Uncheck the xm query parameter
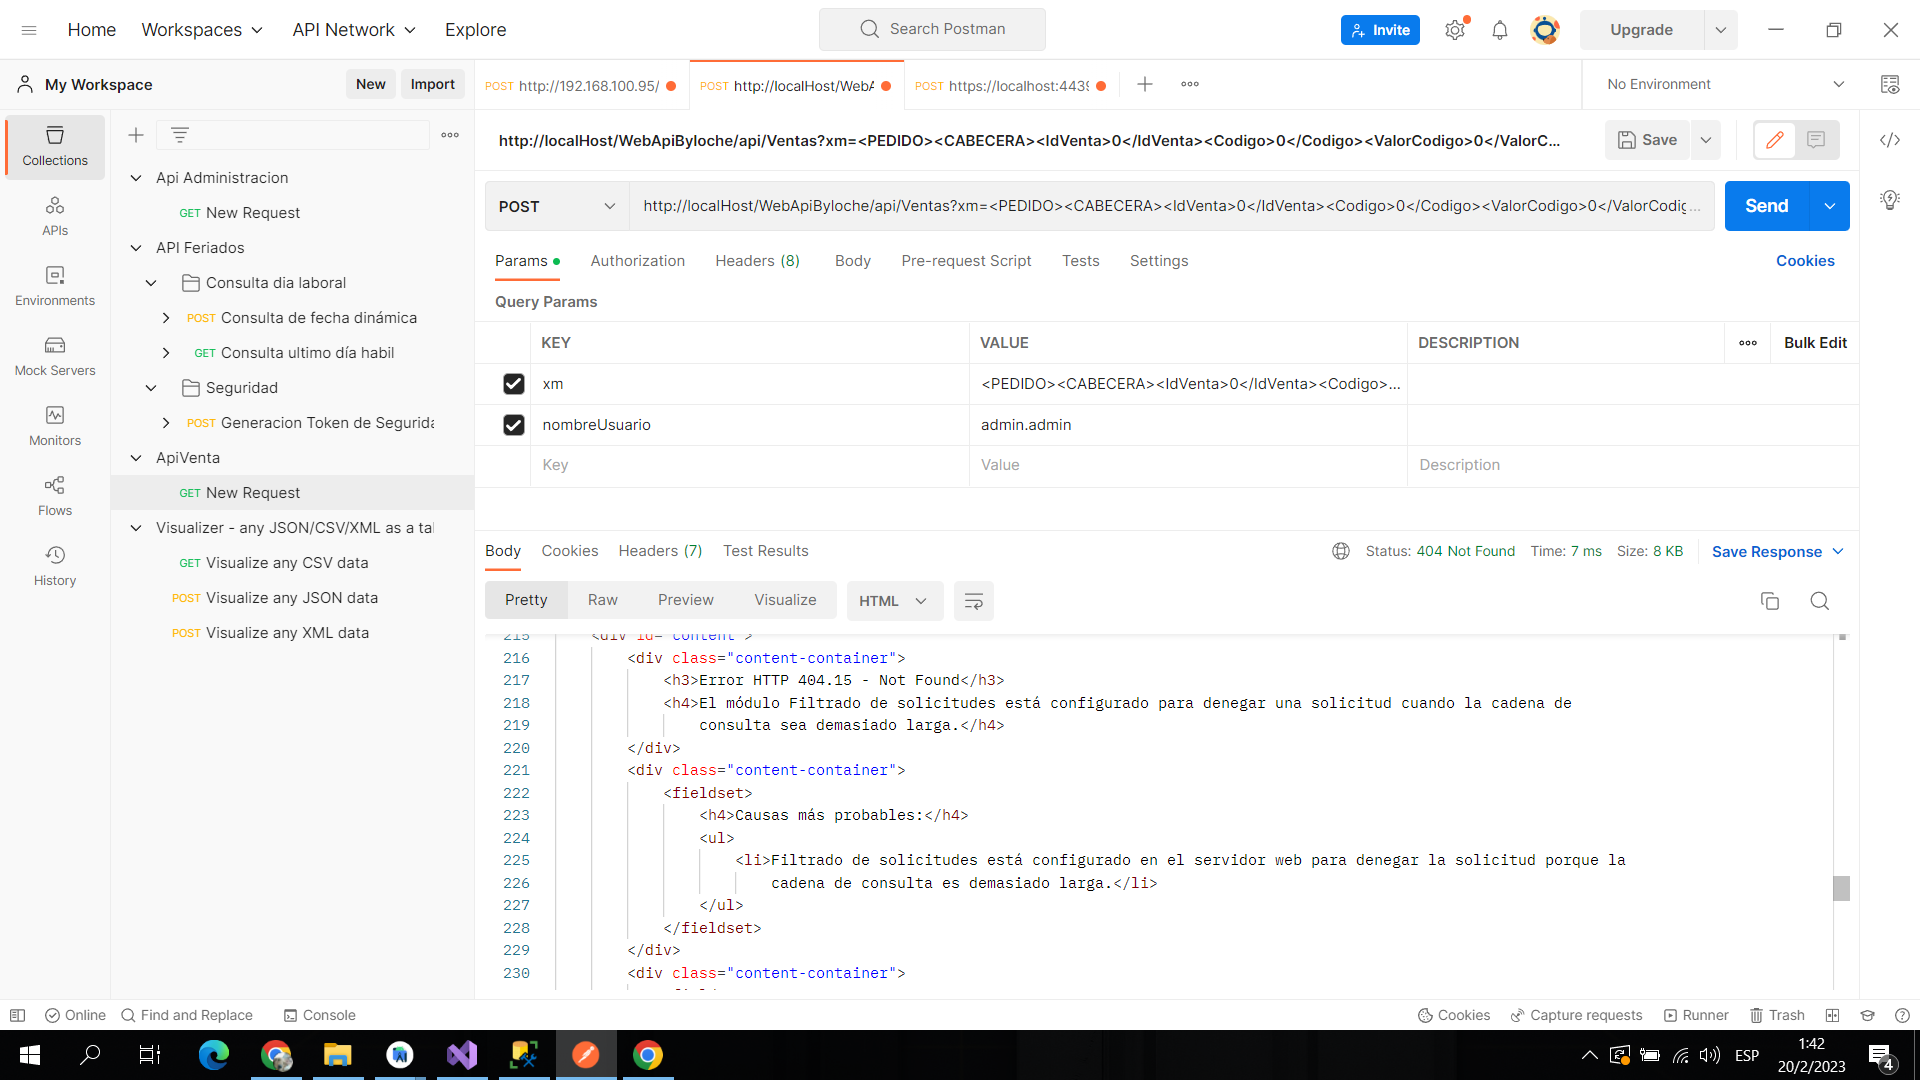Image resolution: width=1920 pixels, height=1080 pixels. tap(514, 384)
